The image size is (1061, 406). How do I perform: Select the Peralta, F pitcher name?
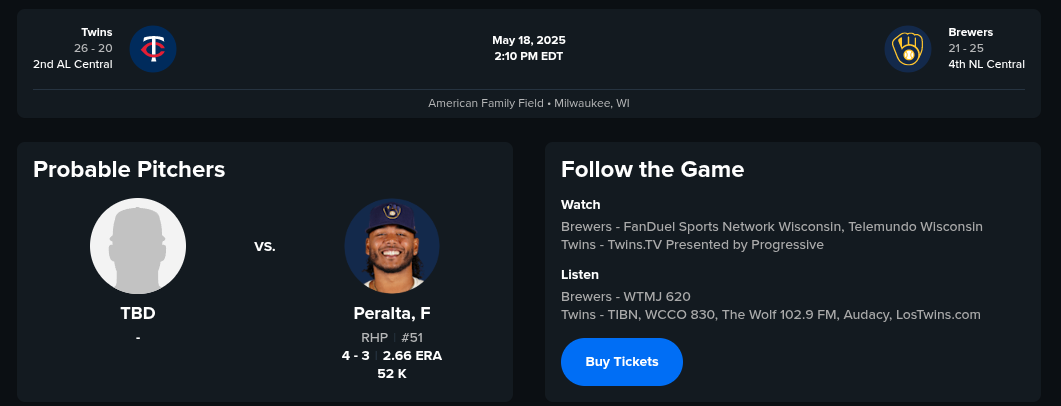click(x=392, y=313)
